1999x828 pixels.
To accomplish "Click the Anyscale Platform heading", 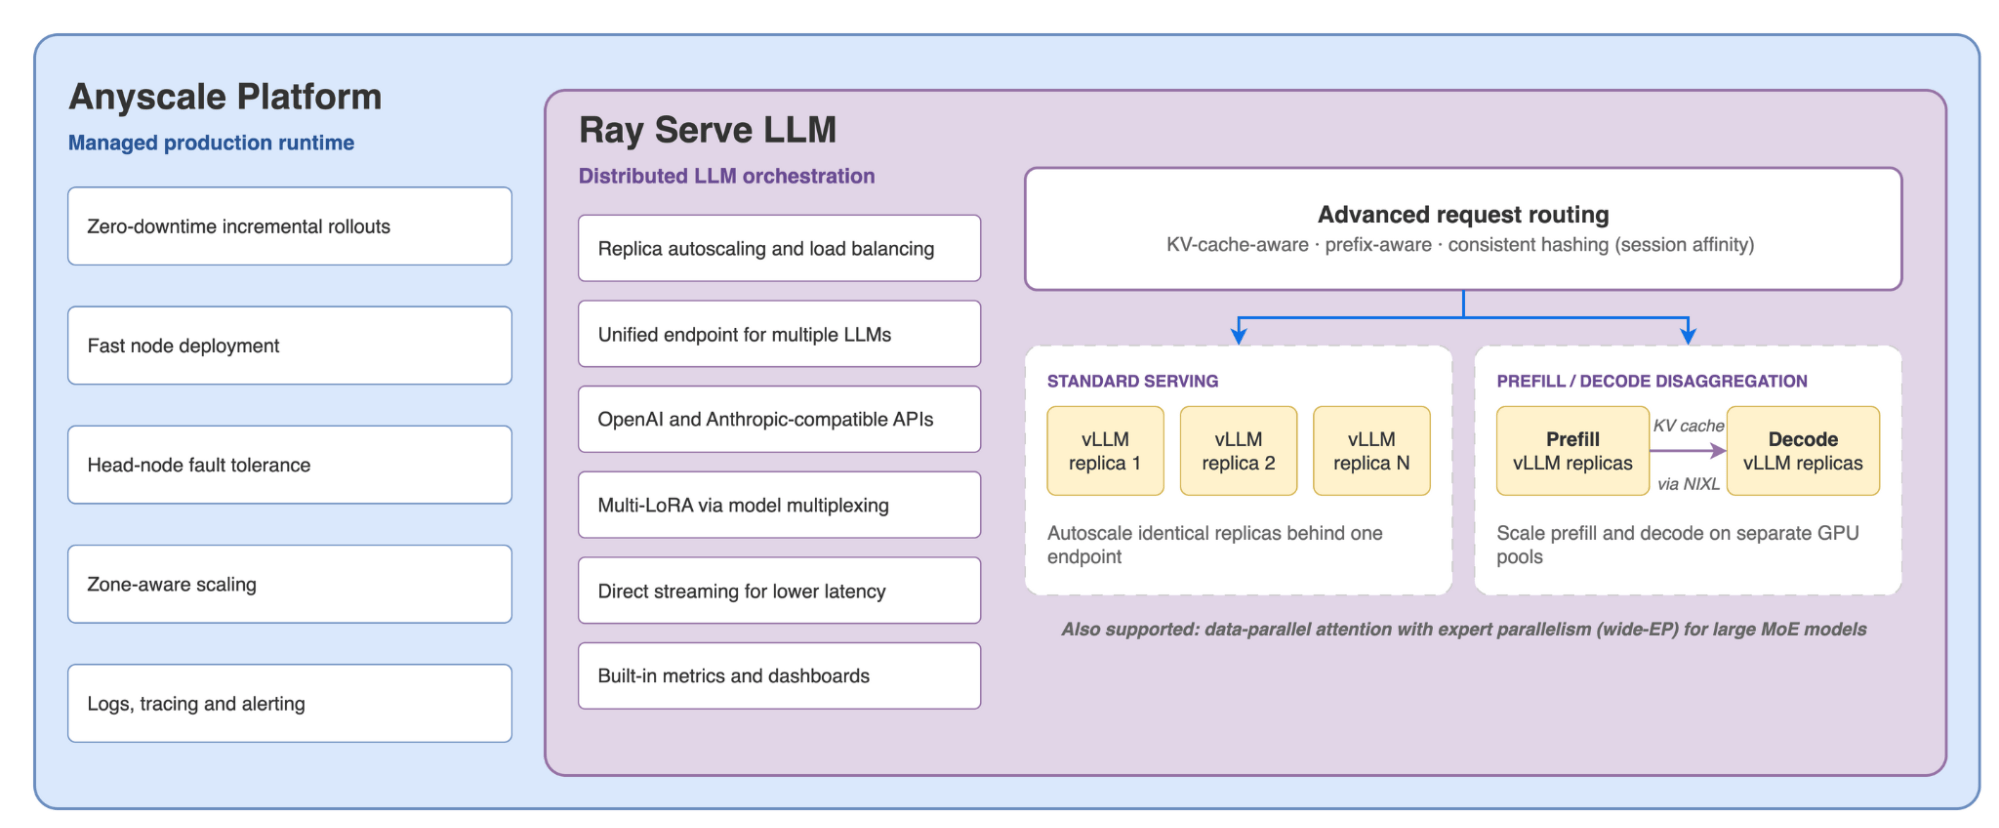I will tap(225, 97).
